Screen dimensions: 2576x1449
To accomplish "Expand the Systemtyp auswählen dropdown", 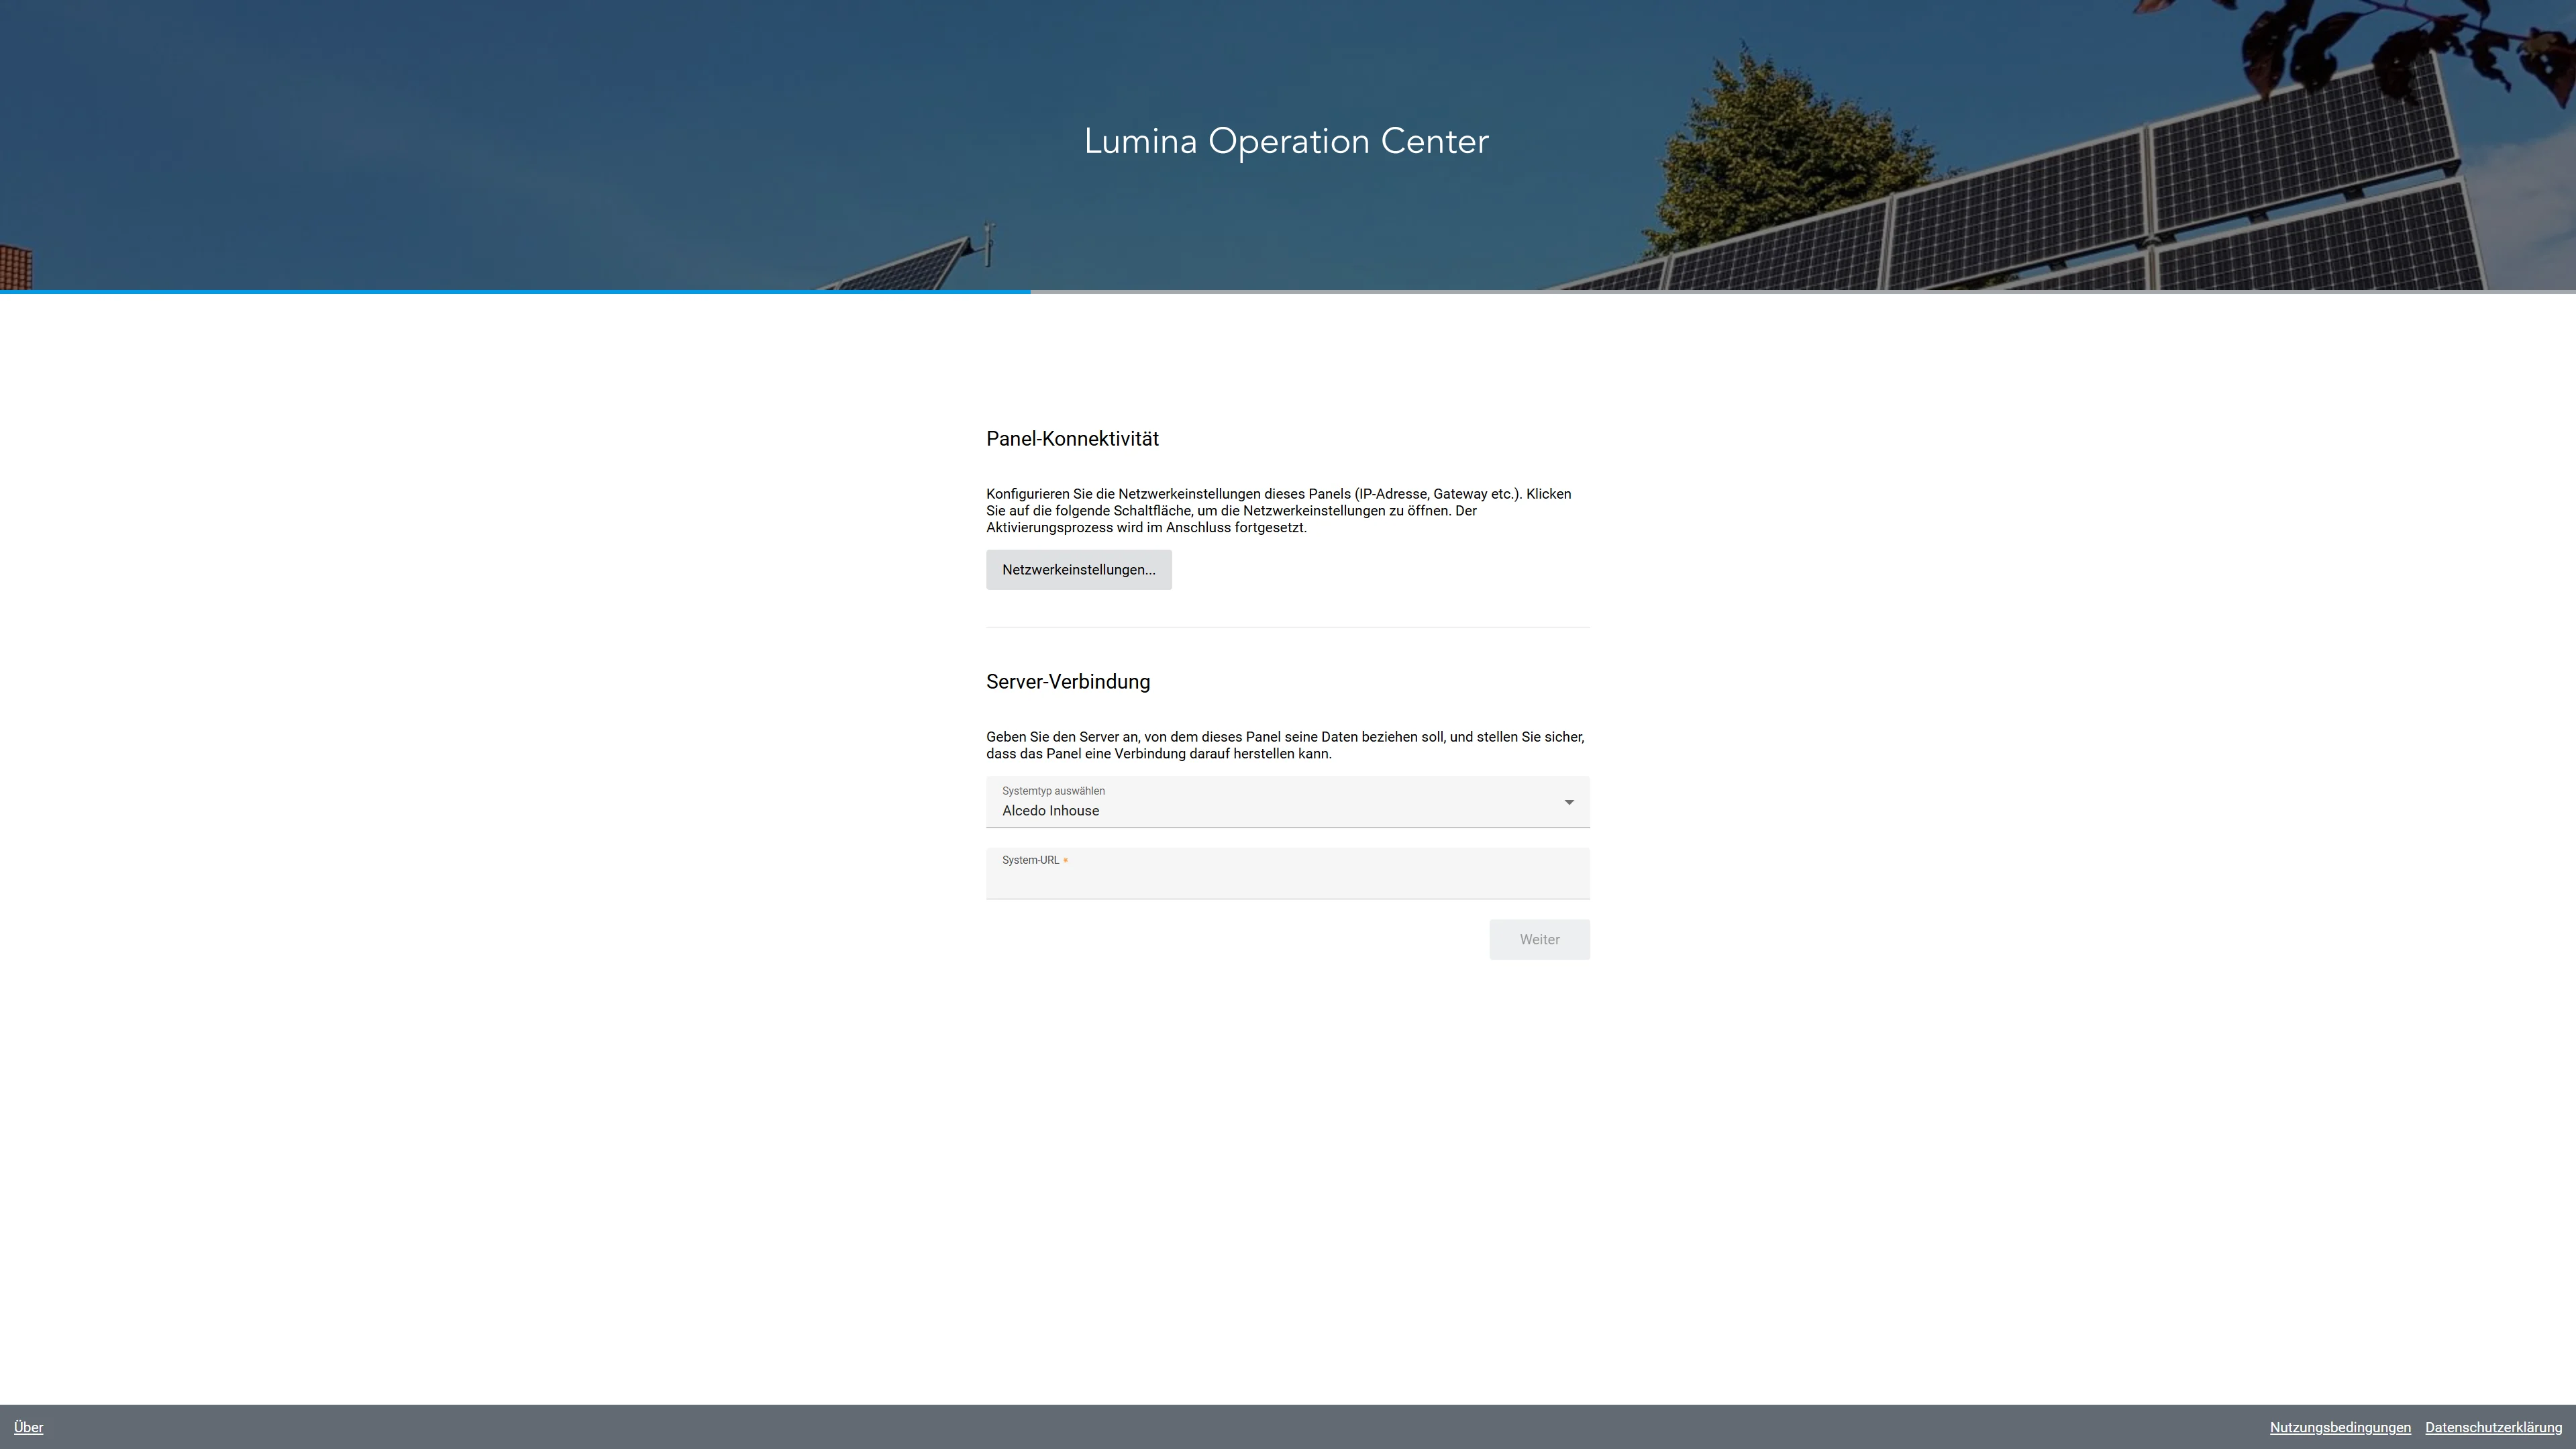I will click(1287, 802).
